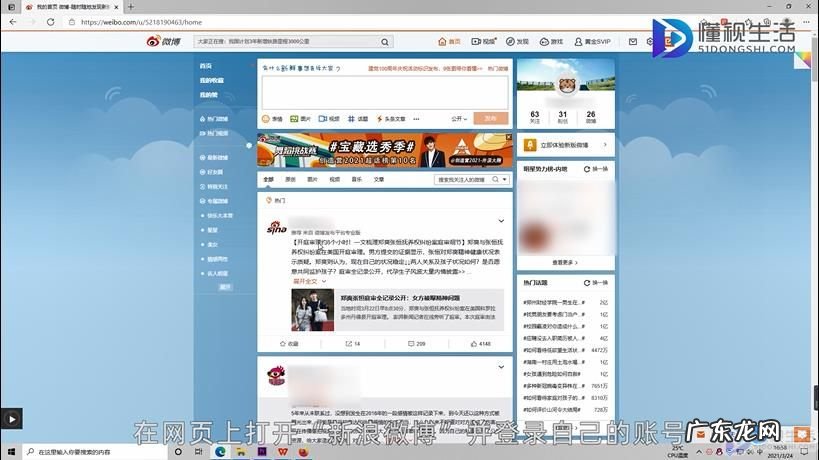The width and height of the screenshot is (819, 460).
Task: Refresh 明星势力榜 with 换一换
Action: tap(596, 169)
